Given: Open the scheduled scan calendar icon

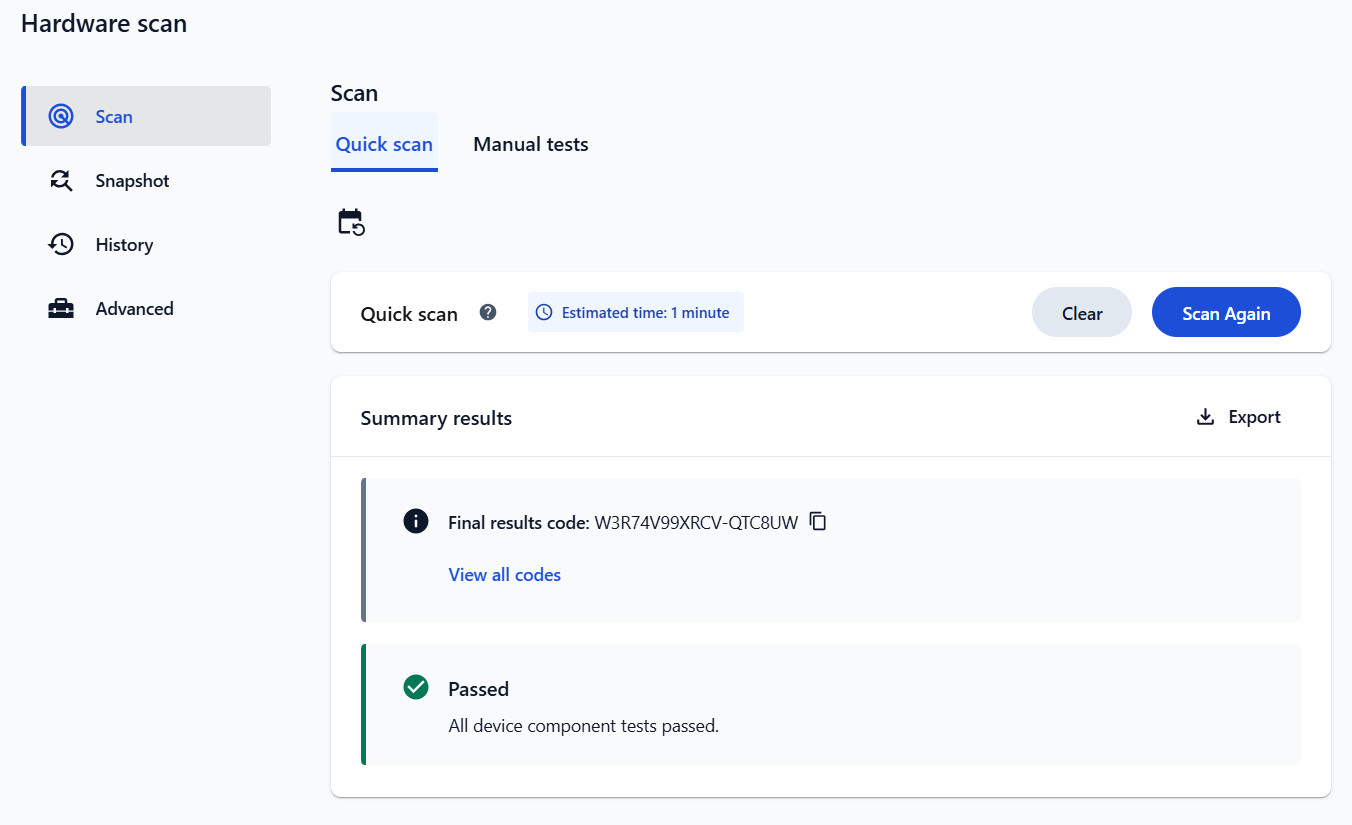Looking at the screenshot, I should (x=351, y=222).
